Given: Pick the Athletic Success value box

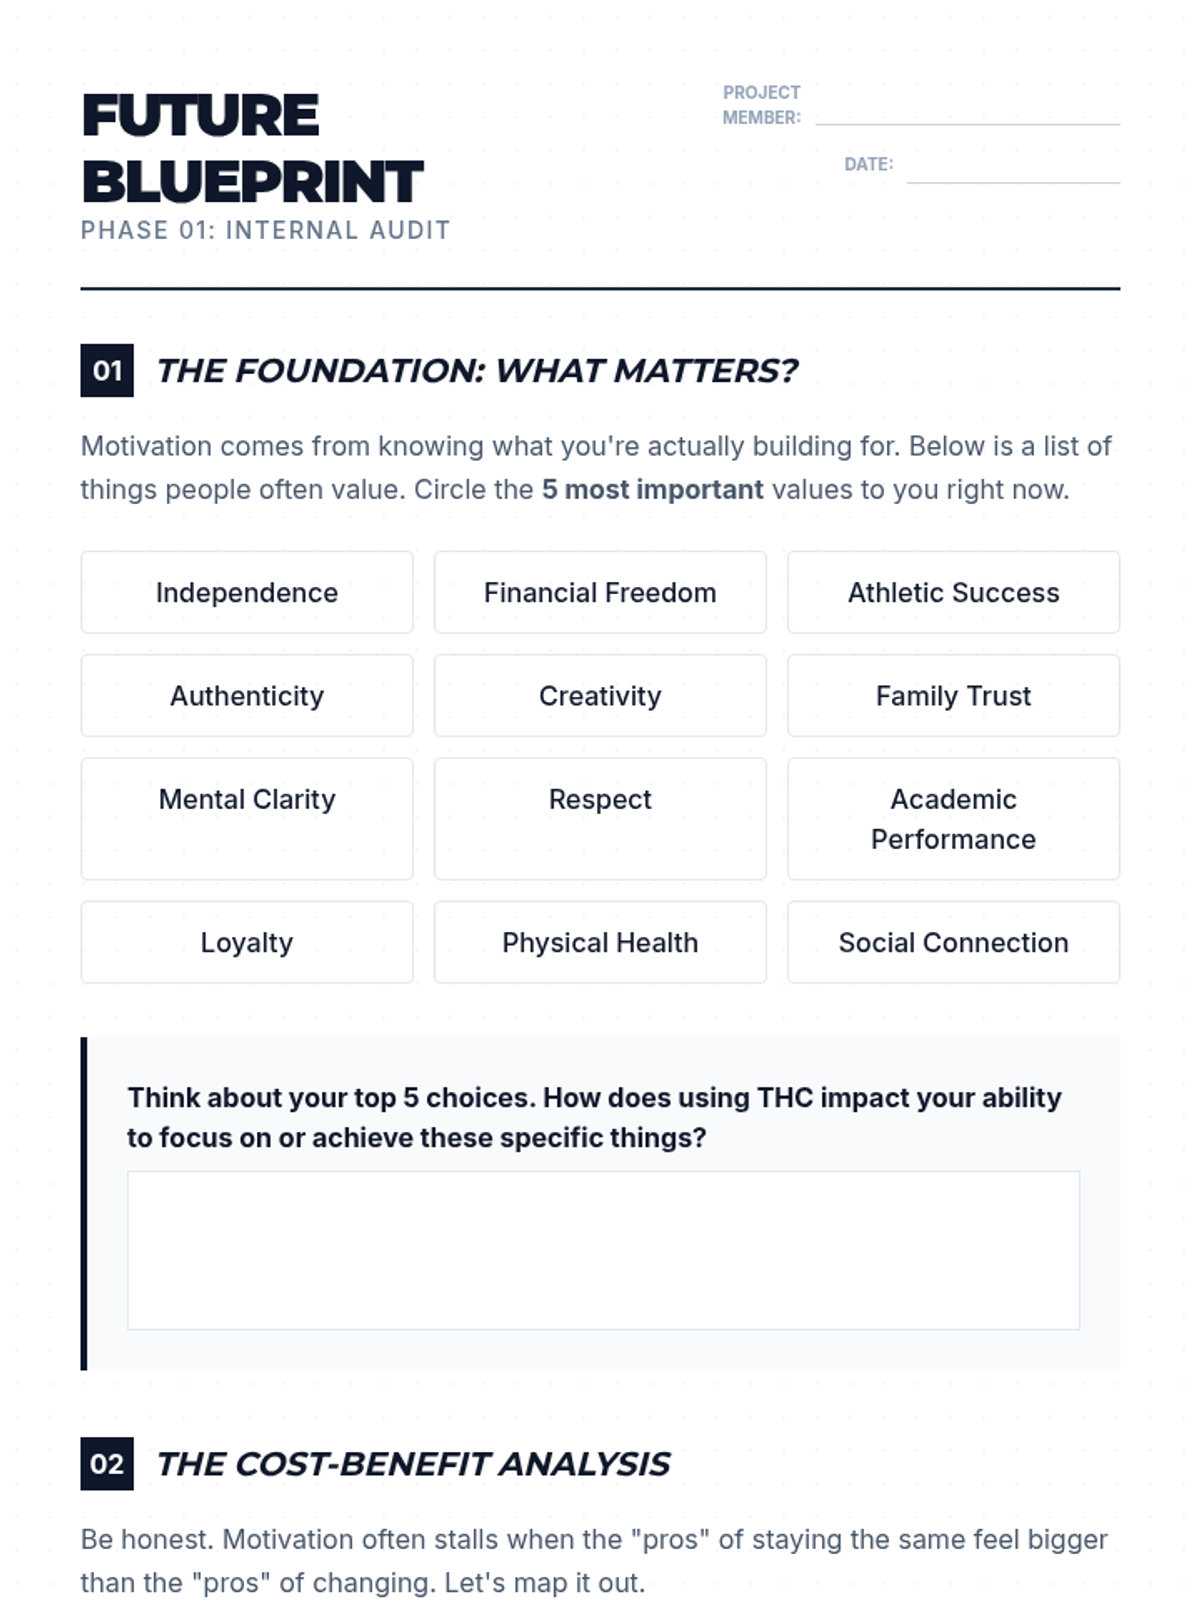Looking at the screenshot, I should click(953, 592).
